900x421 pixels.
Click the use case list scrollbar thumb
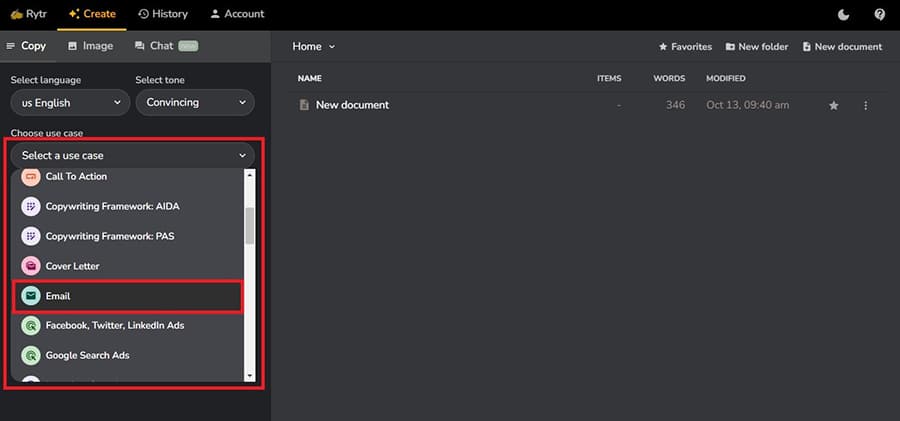point(249,226)
